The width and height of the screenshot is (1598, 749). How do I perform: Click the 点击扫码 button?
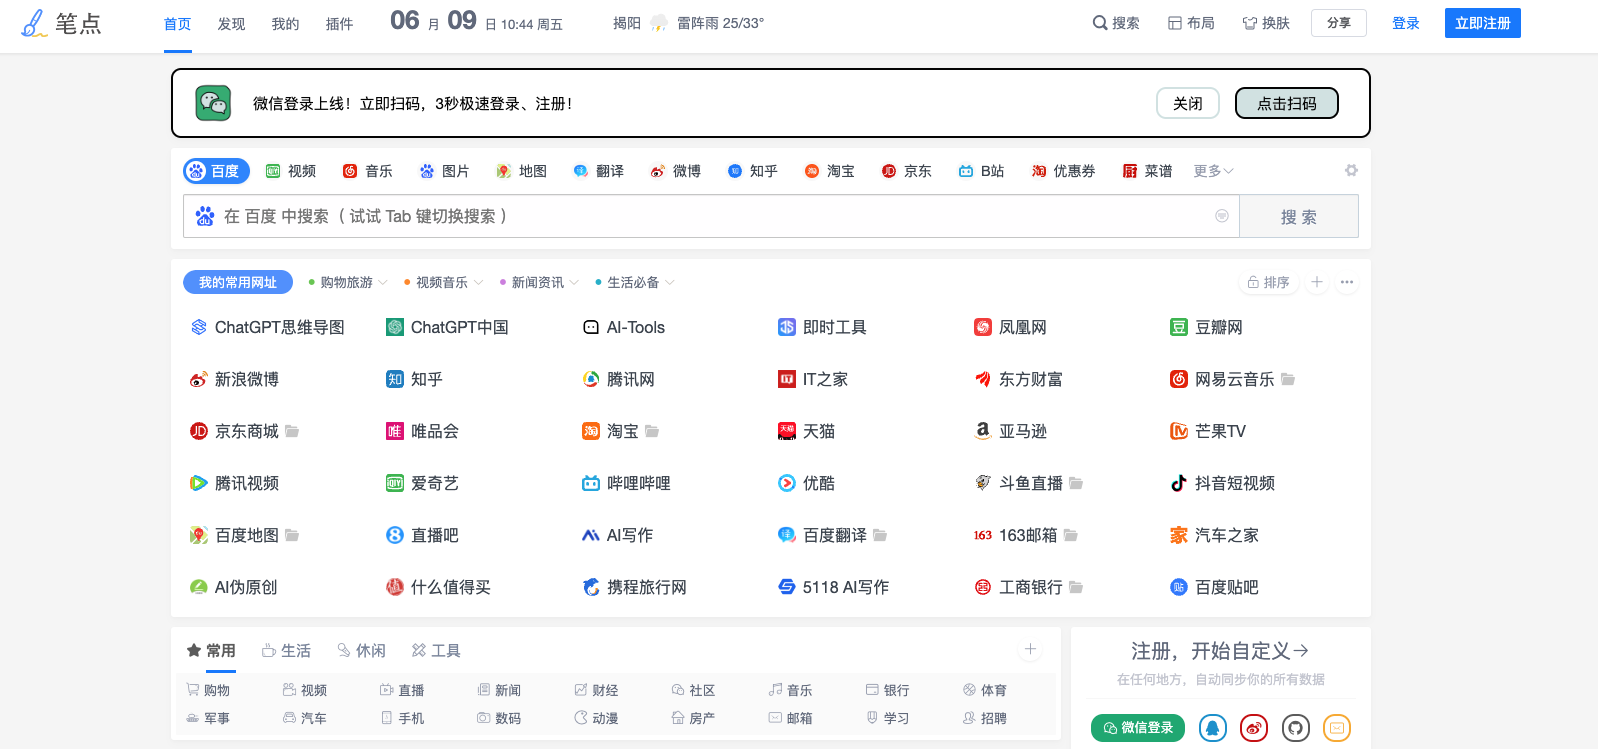pyautogui.click(x=1287, y=103)
